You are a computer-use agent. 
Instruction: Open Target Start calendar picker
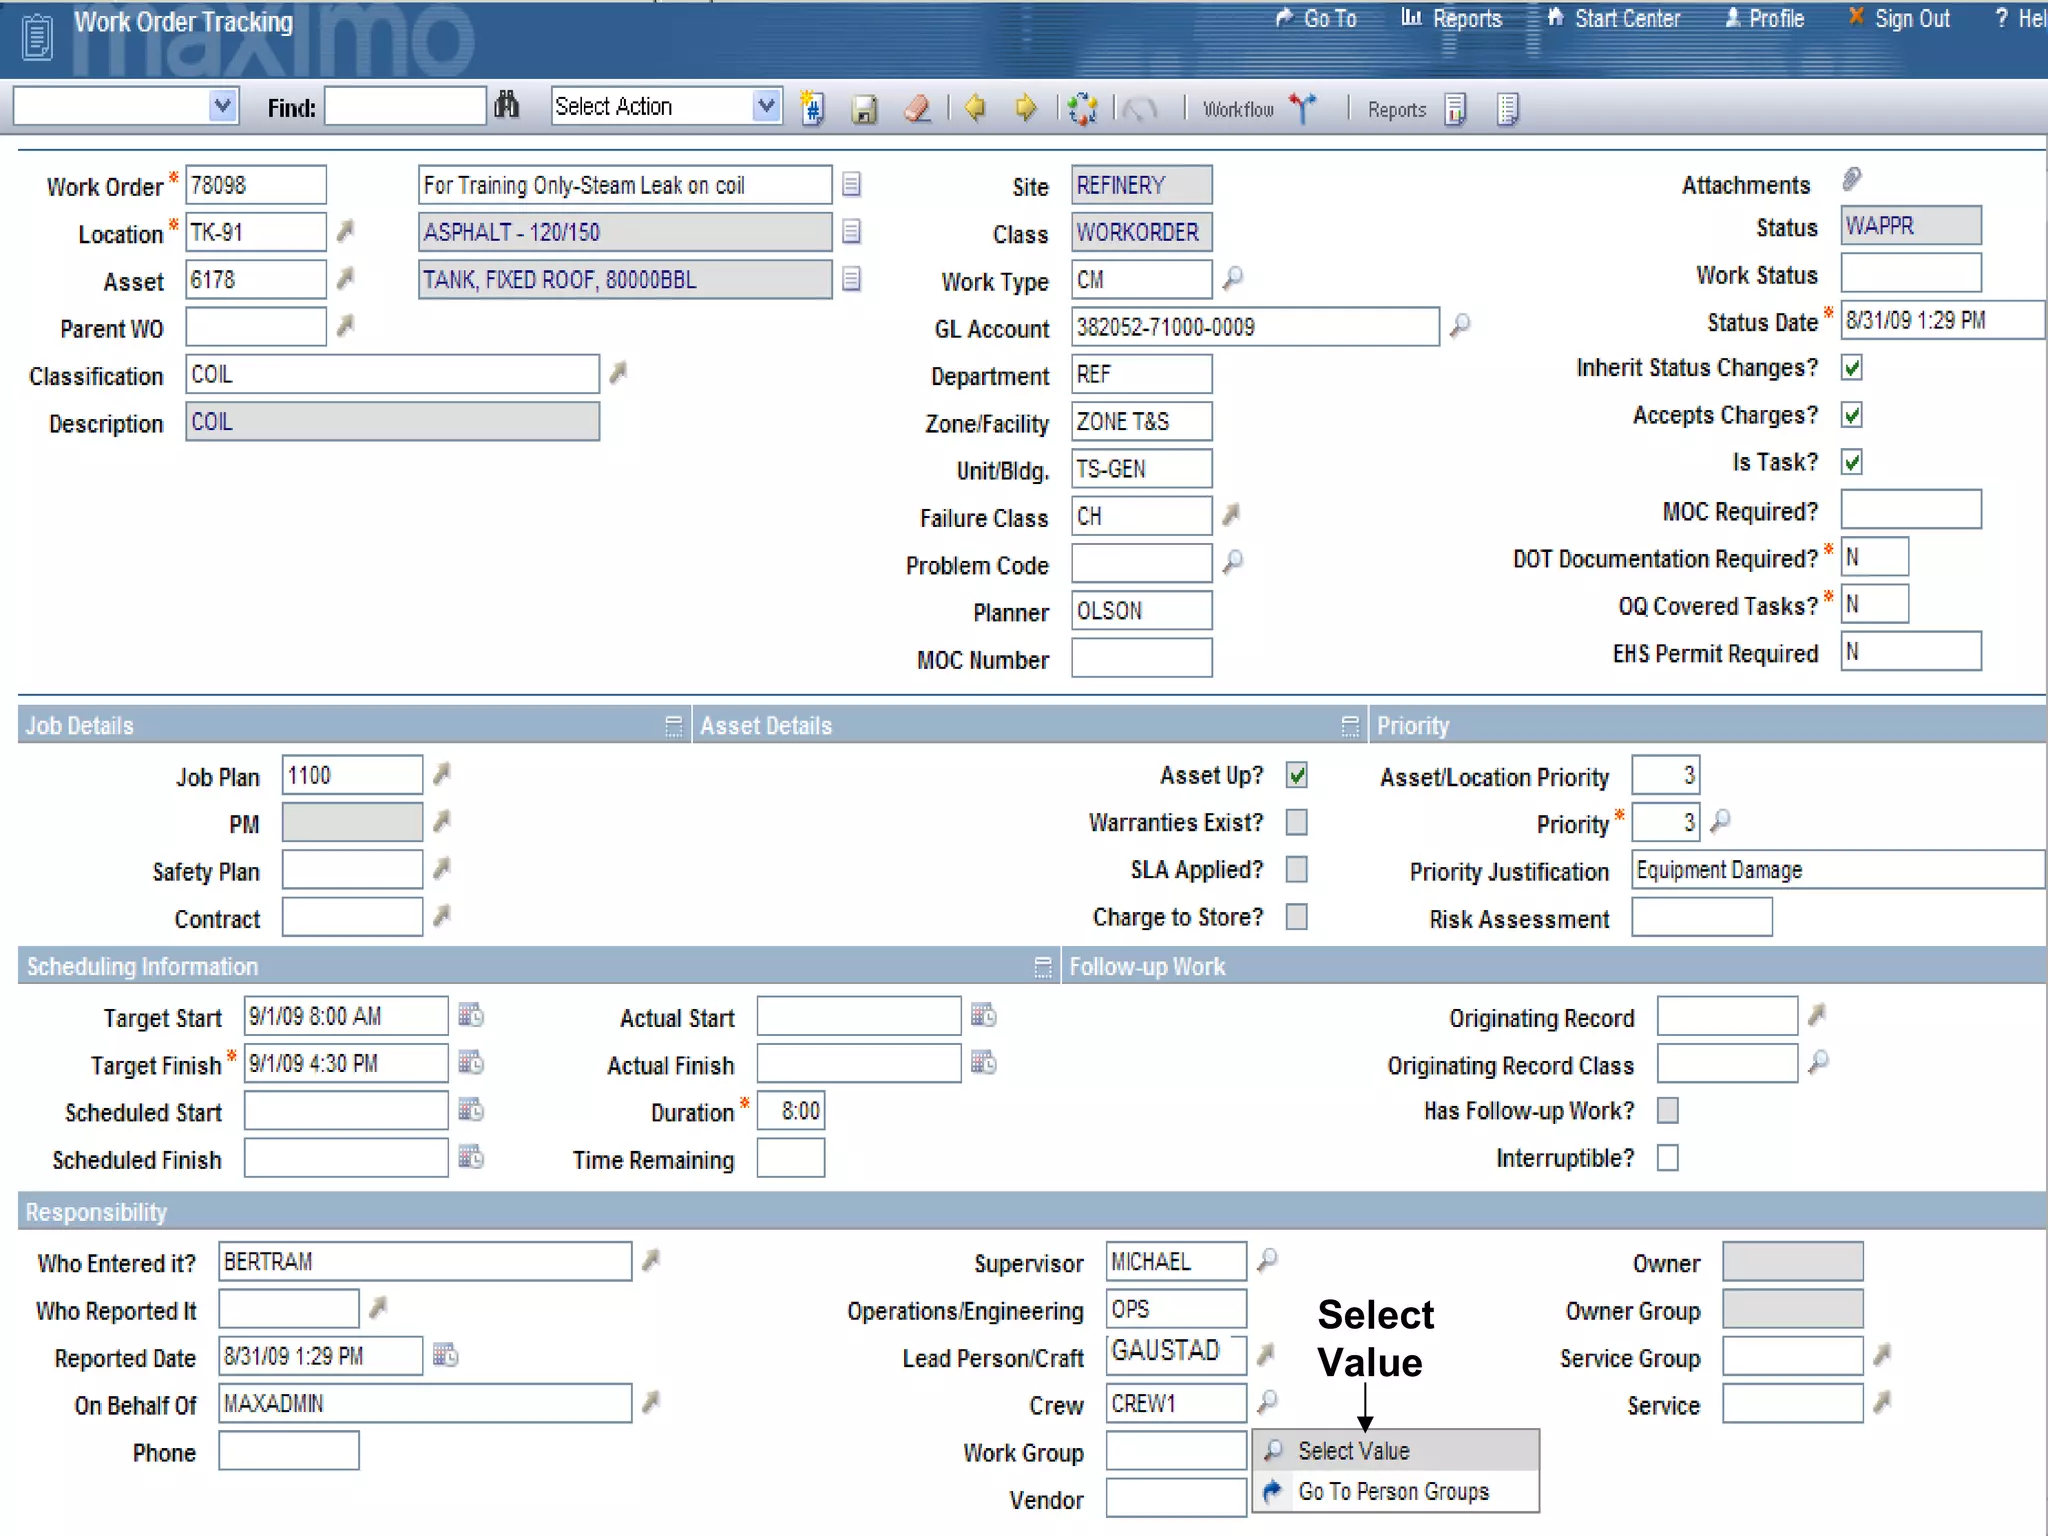click(471, 1015)
